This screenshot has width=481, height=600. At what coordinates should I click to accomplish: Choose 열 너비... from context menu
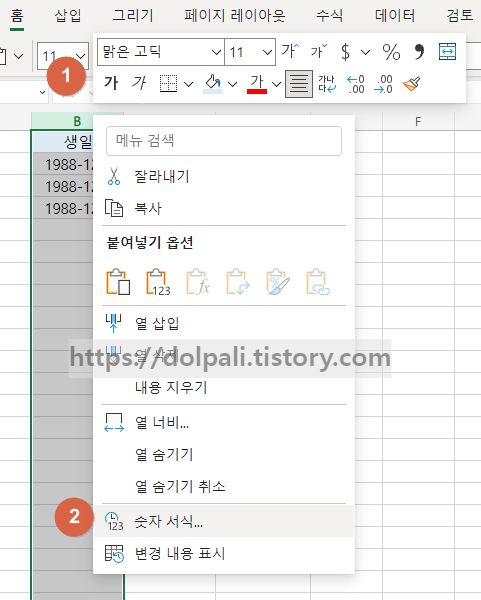click(x=224, y=422)
